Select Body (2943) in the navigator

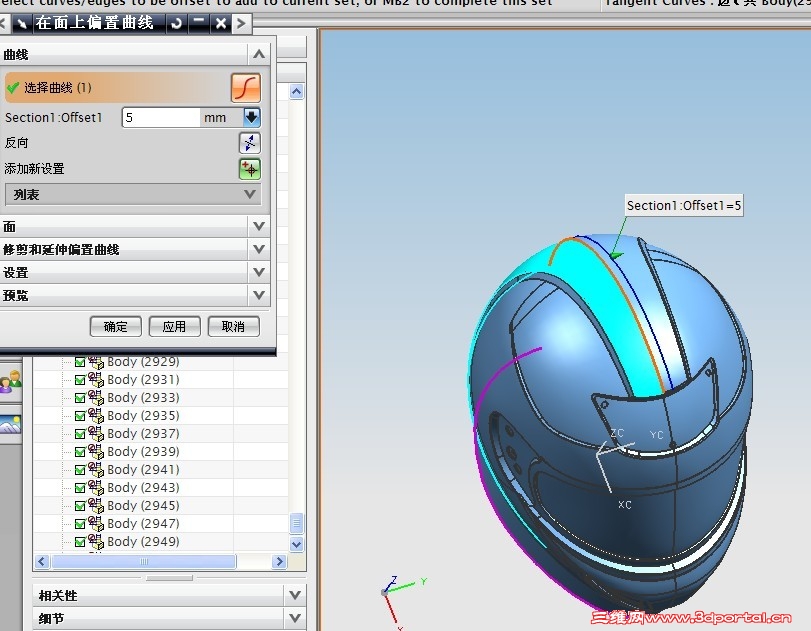[143, 488]
